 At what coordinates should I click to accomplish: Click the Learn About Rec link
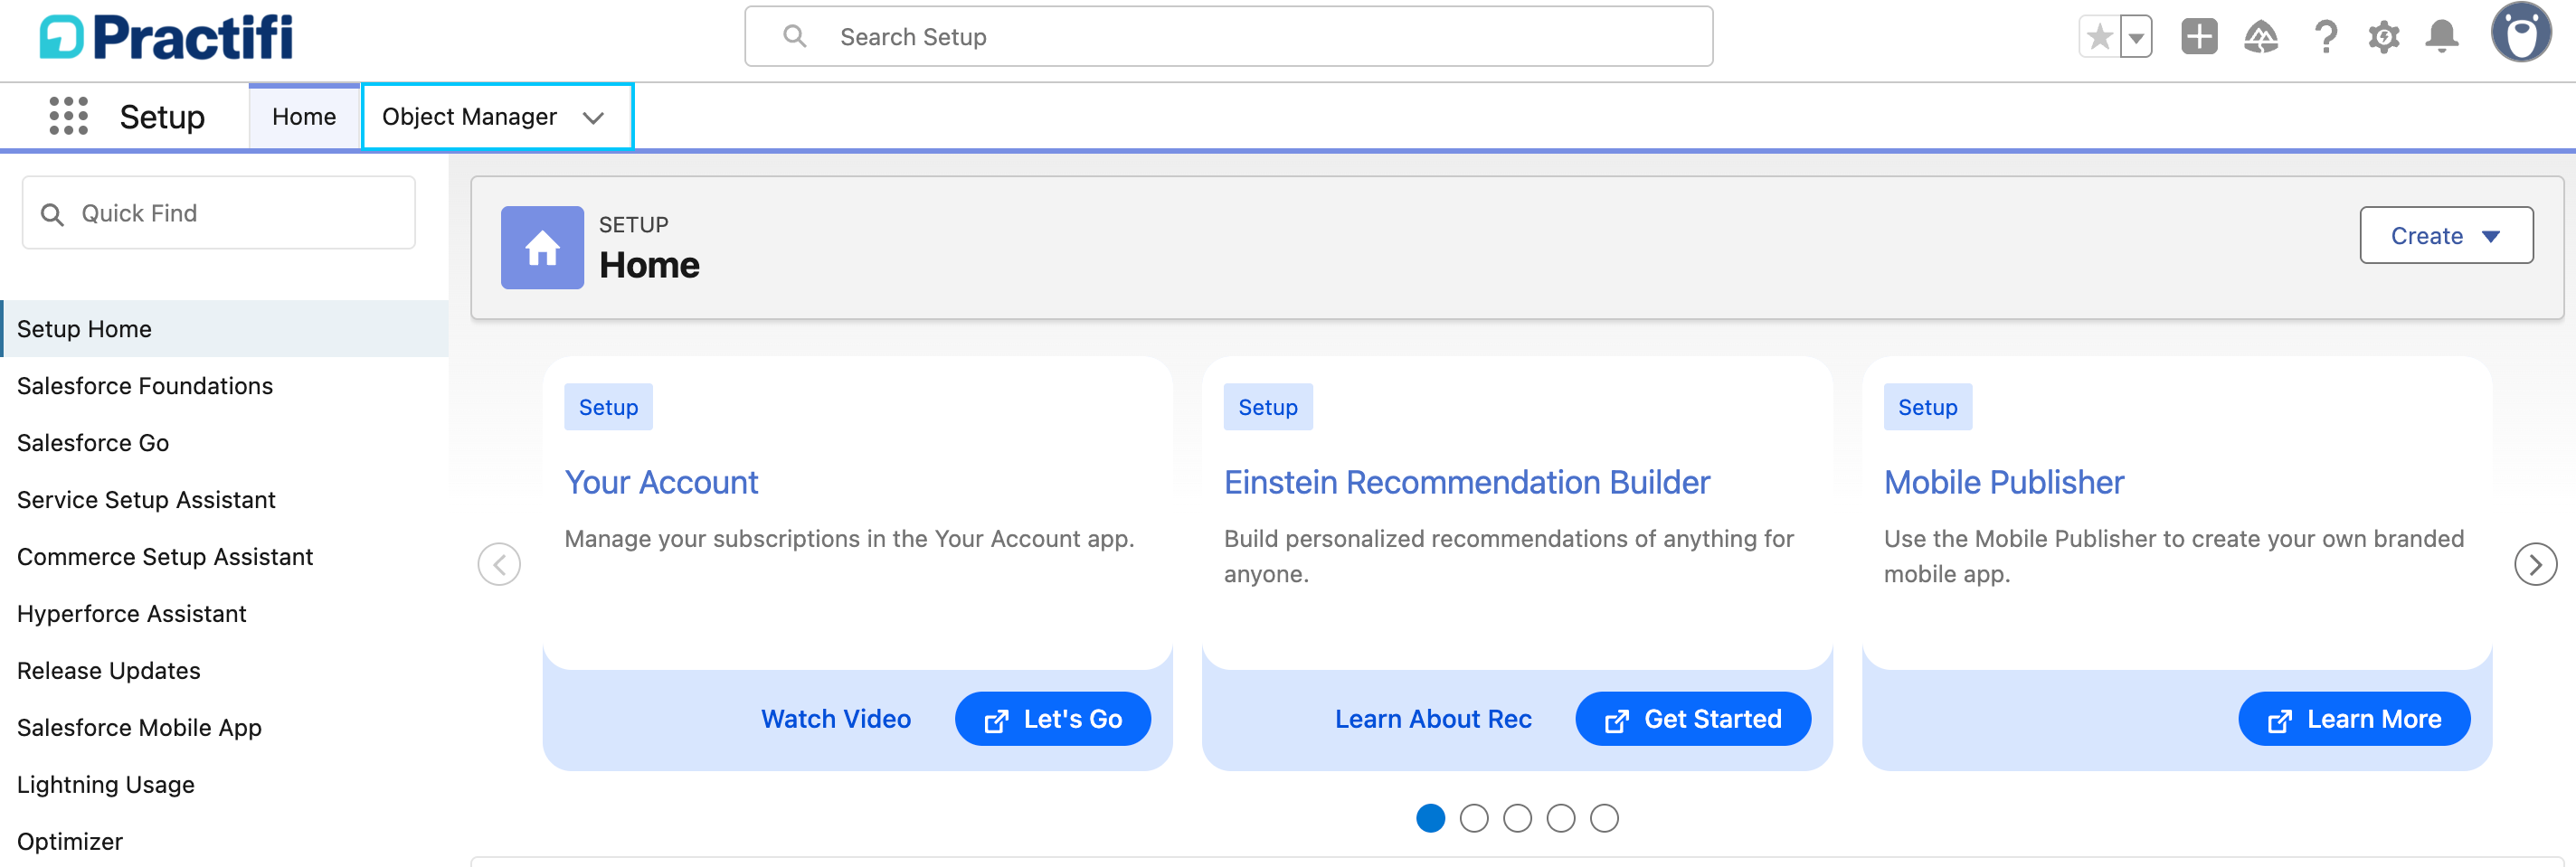[1433, 719]
